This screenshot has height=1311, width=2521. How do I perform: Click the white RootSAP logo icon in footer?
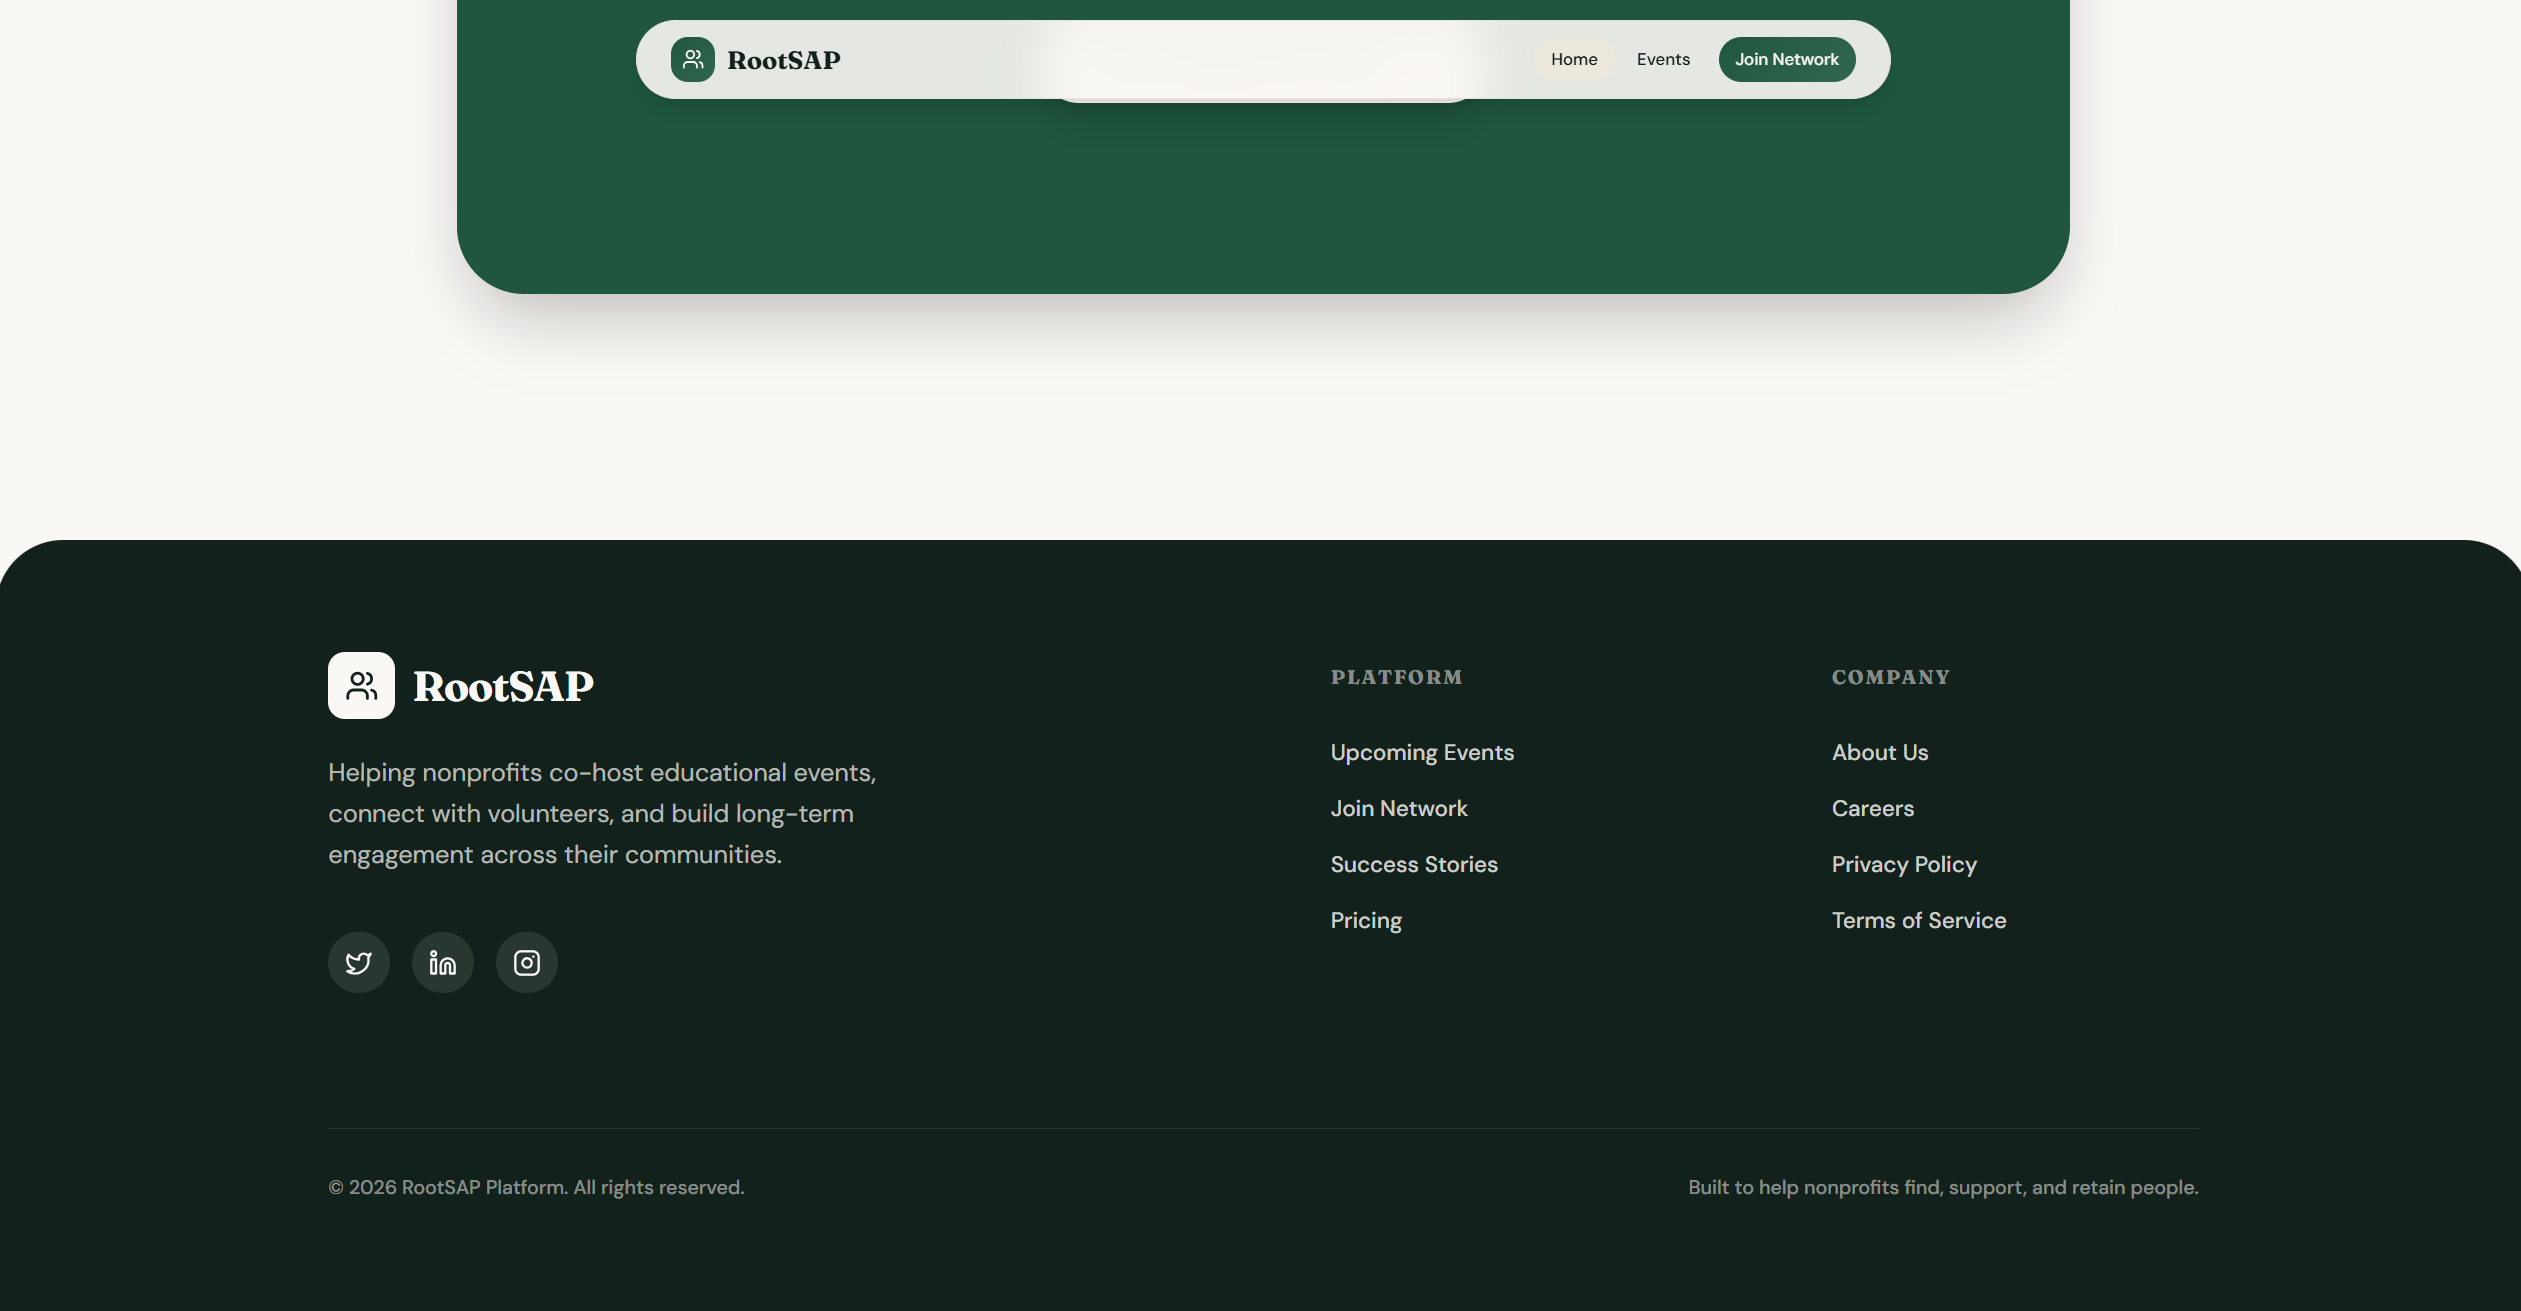[361, 686]
